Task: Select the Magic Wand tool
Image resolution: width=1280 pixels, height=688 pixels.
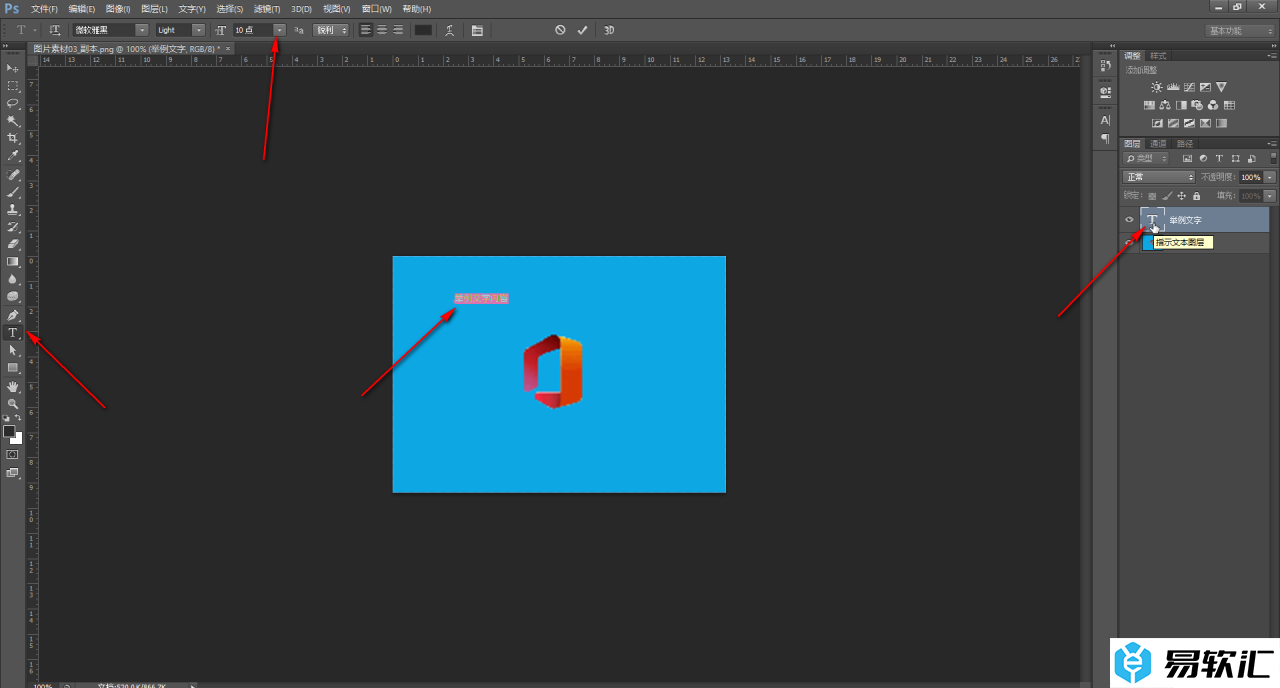Action: [13, 121]
